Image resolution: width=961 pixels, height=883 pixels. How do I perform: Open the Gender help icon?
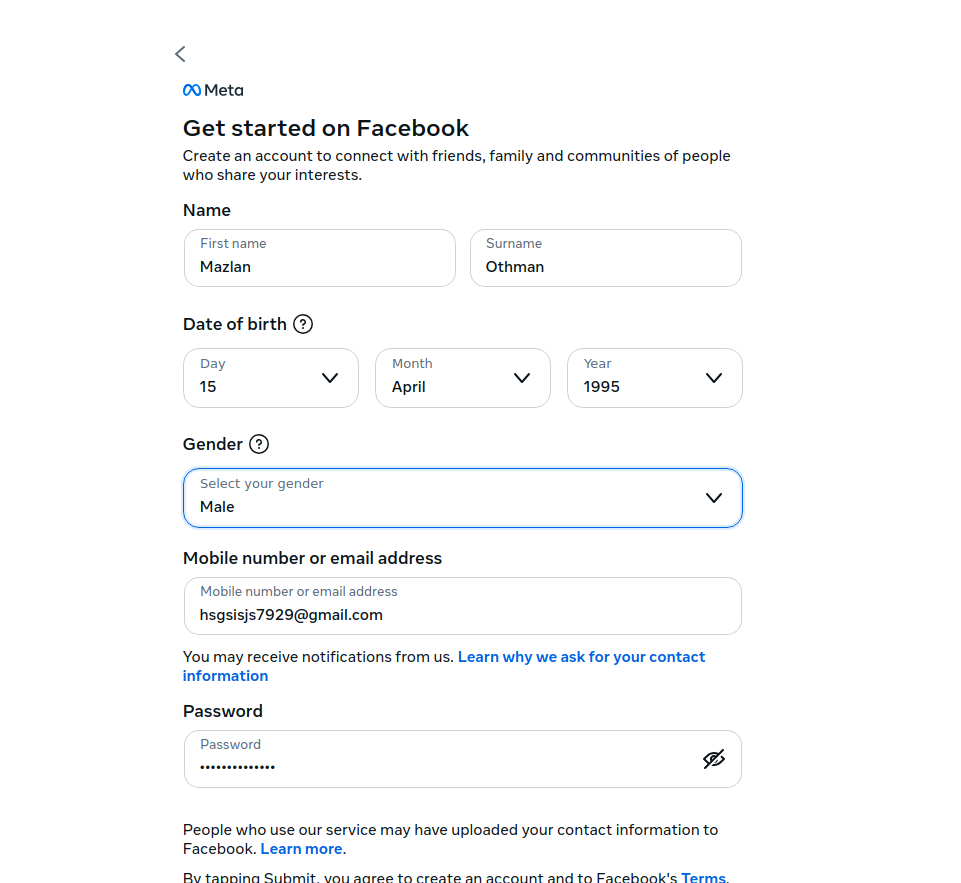click(x=258, y=444)
